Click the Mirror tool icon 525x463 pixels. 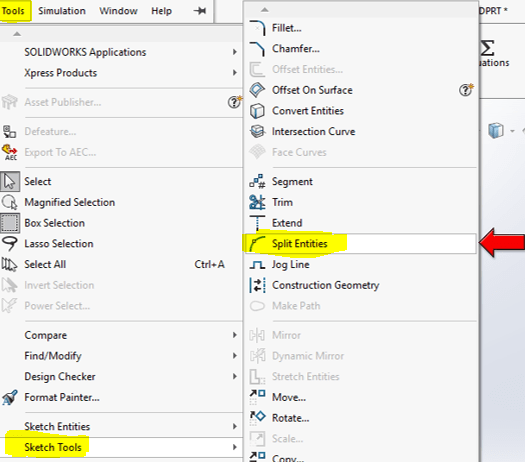[x=257, y=335]
